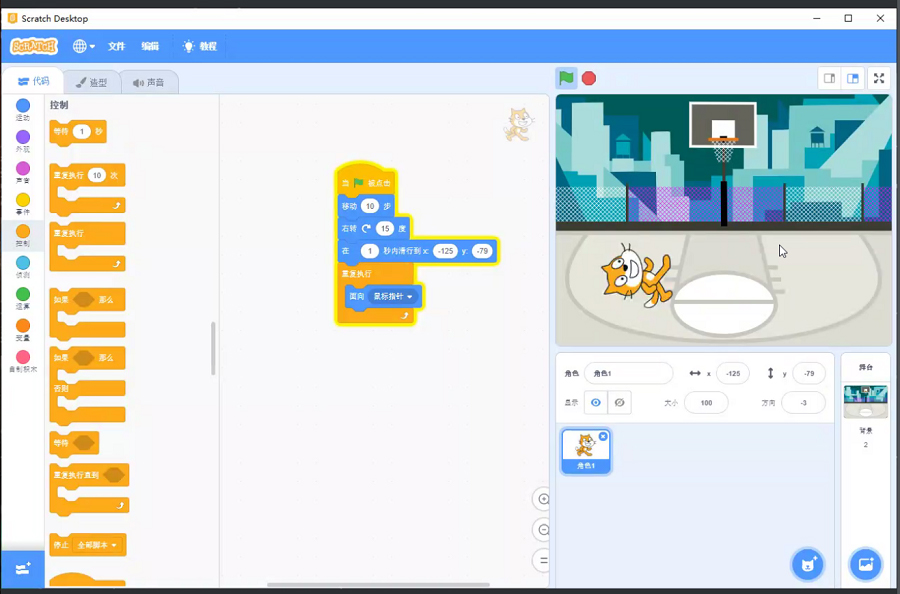Switch to large stage layout

pos(853,78)
